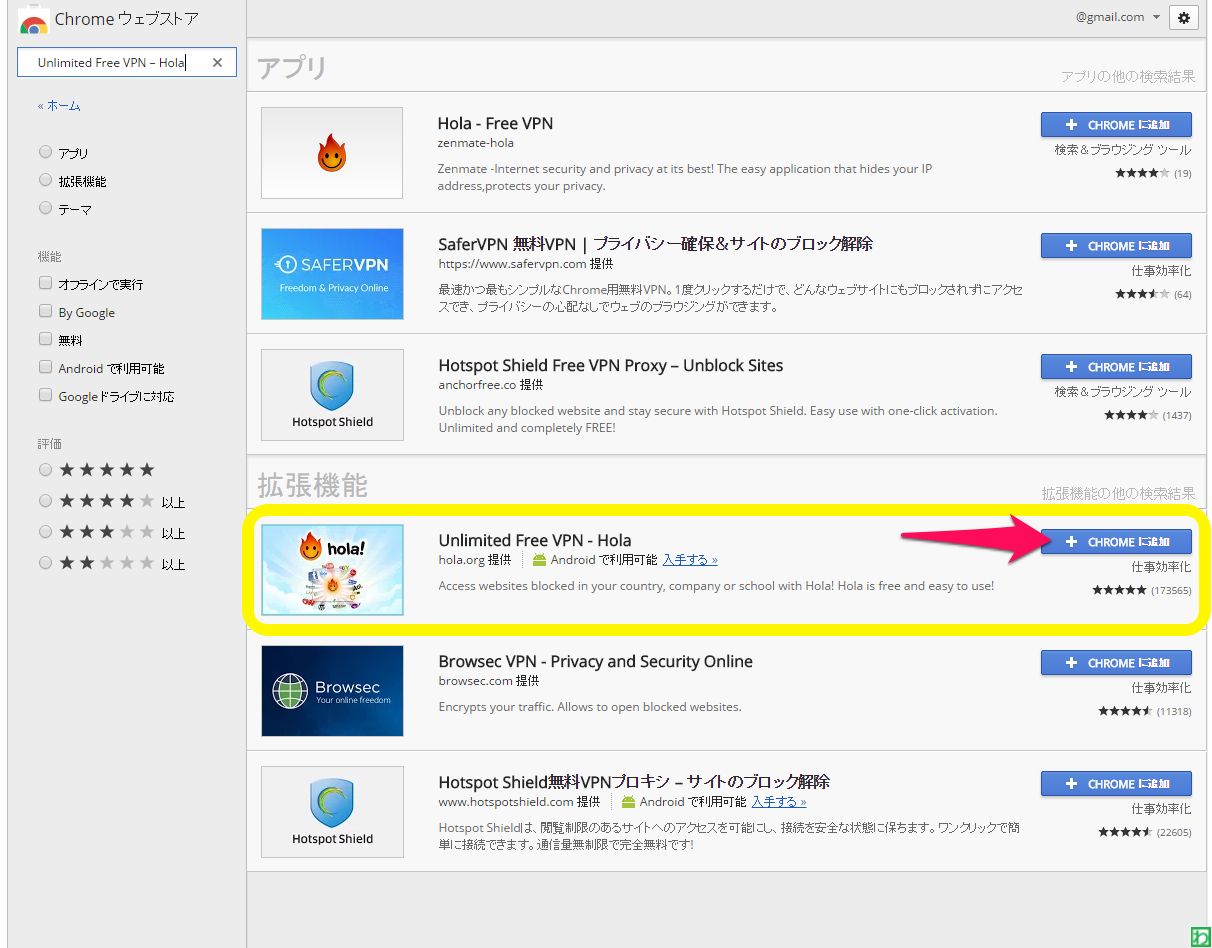Click the Chrome Web Store logo icon
Viewport: 1212px width, 948px height.
coord(33,21)
